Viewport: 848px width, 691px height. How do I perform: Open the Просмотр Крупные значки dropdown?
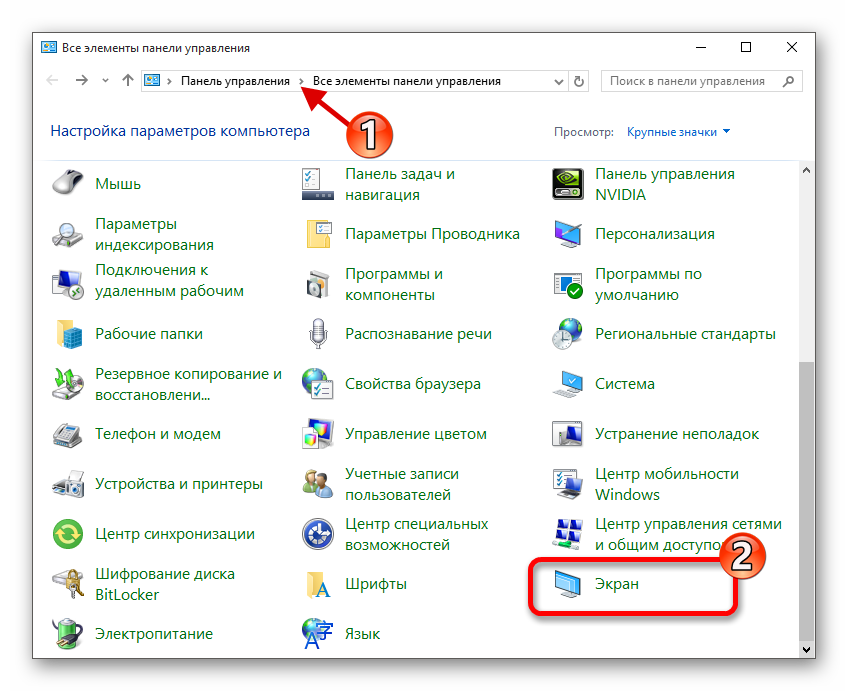678,132
